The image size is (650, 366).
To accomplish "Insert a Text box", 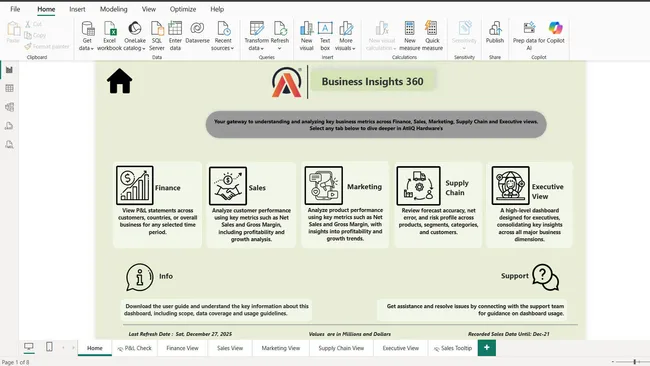I will click(x=325, y=36).
